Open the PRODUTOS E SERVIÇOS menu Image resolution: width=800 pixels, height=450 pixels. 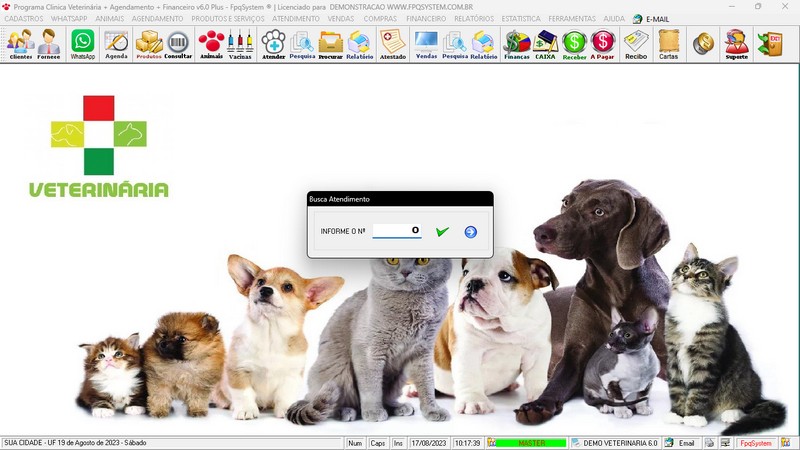pos(228,19)
